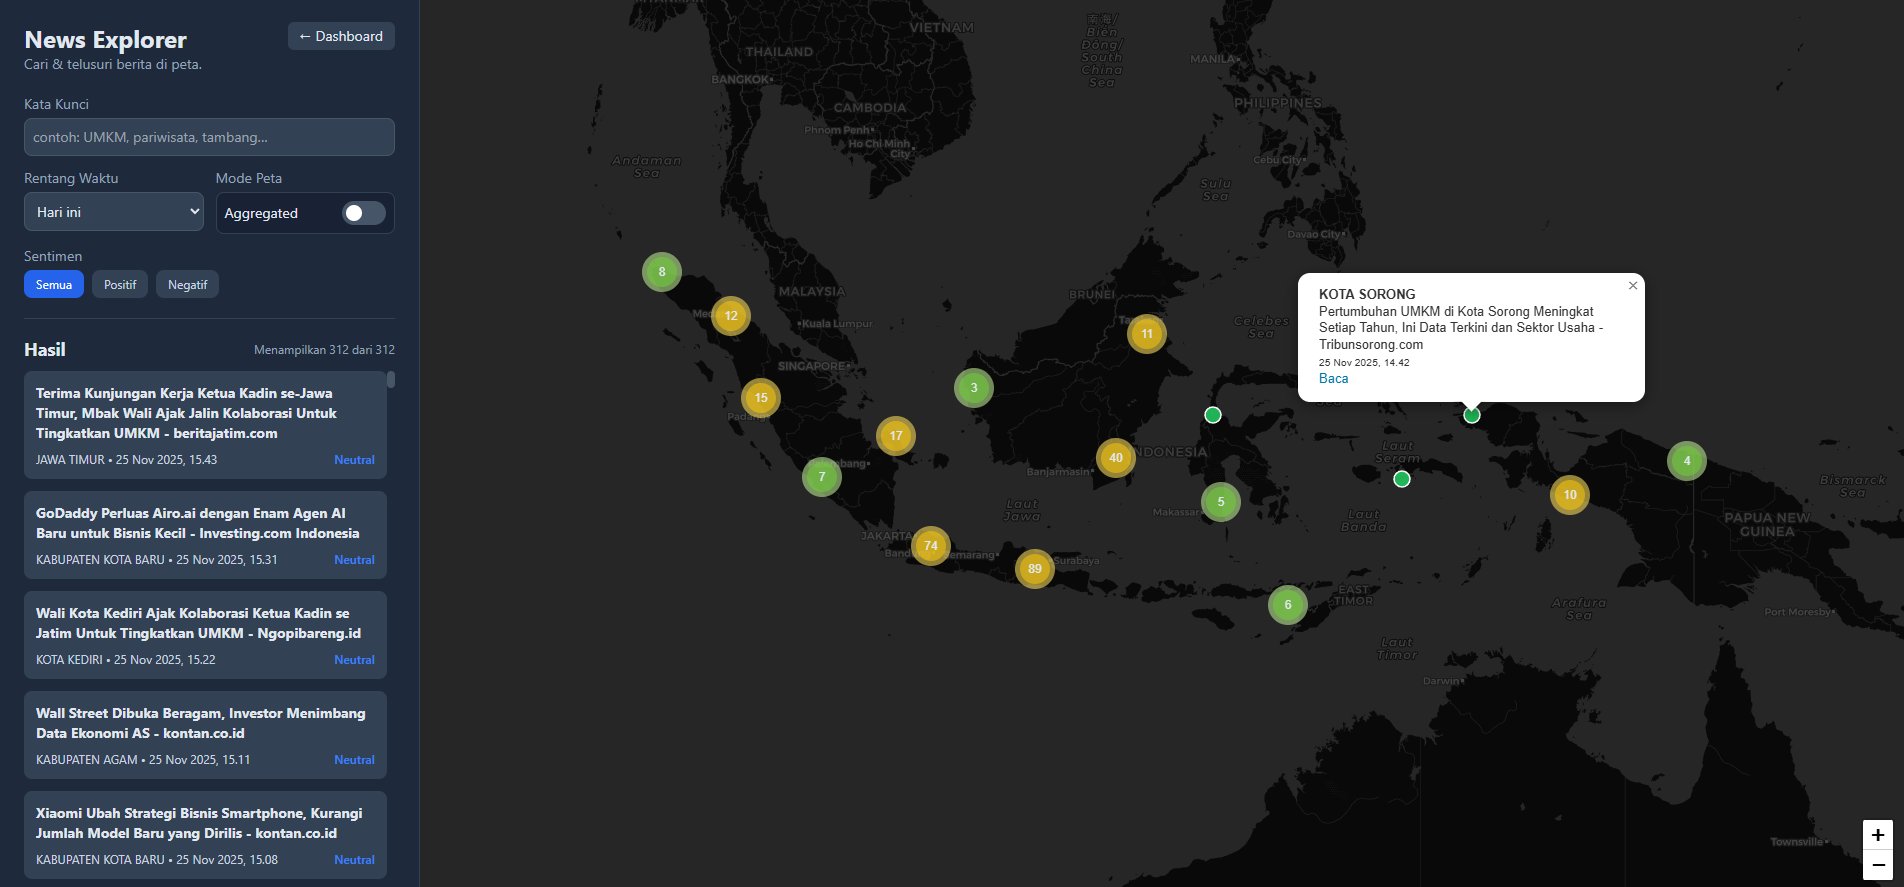Click the Kata Kunci search field
The height and width of the screenshot is (887, 1904).
[x=209, y=137]
